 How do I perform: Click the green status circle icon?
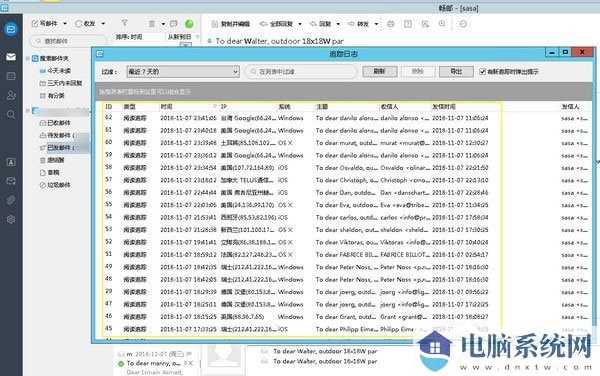click(x=189, y=24)
